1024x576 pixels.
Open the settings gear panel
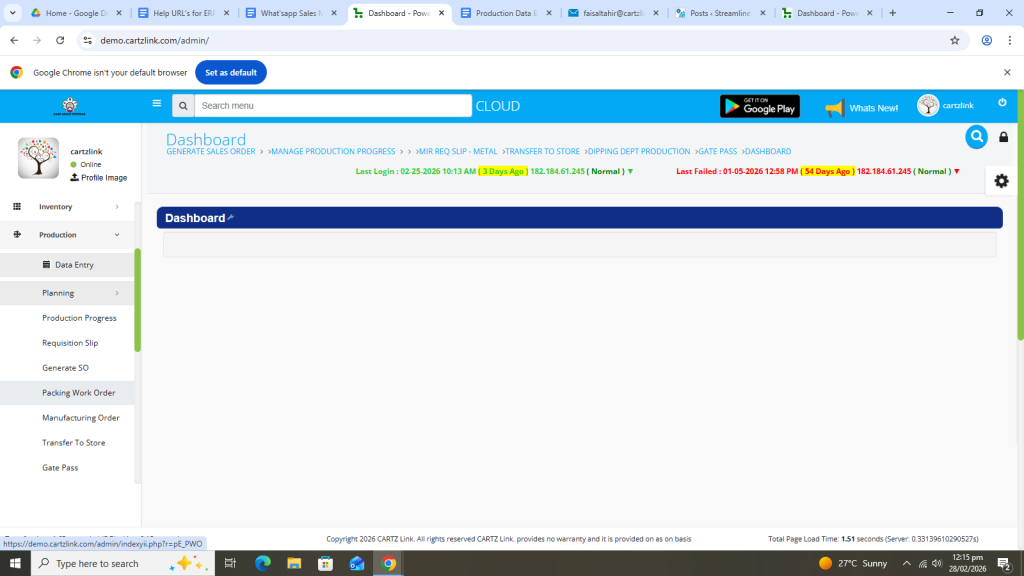[1001, 181]
